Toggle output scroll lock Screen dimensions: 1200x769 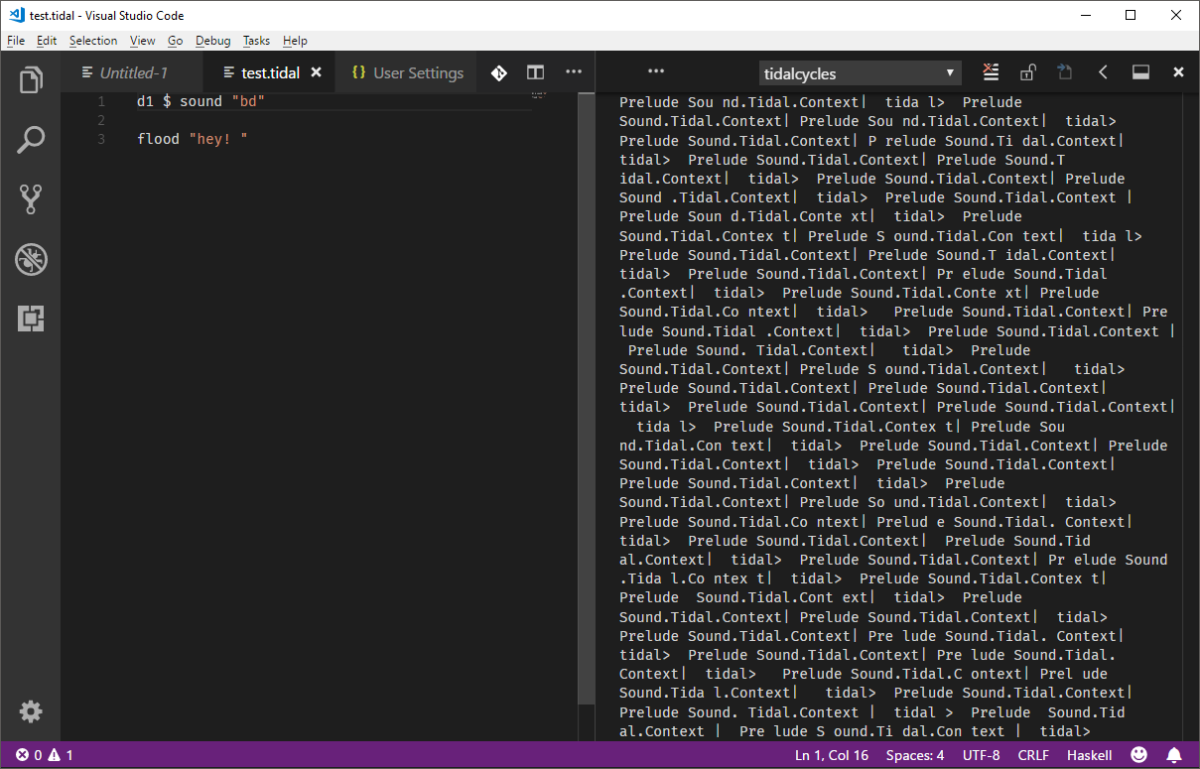pyautogui.click(x=1028, y=72)
